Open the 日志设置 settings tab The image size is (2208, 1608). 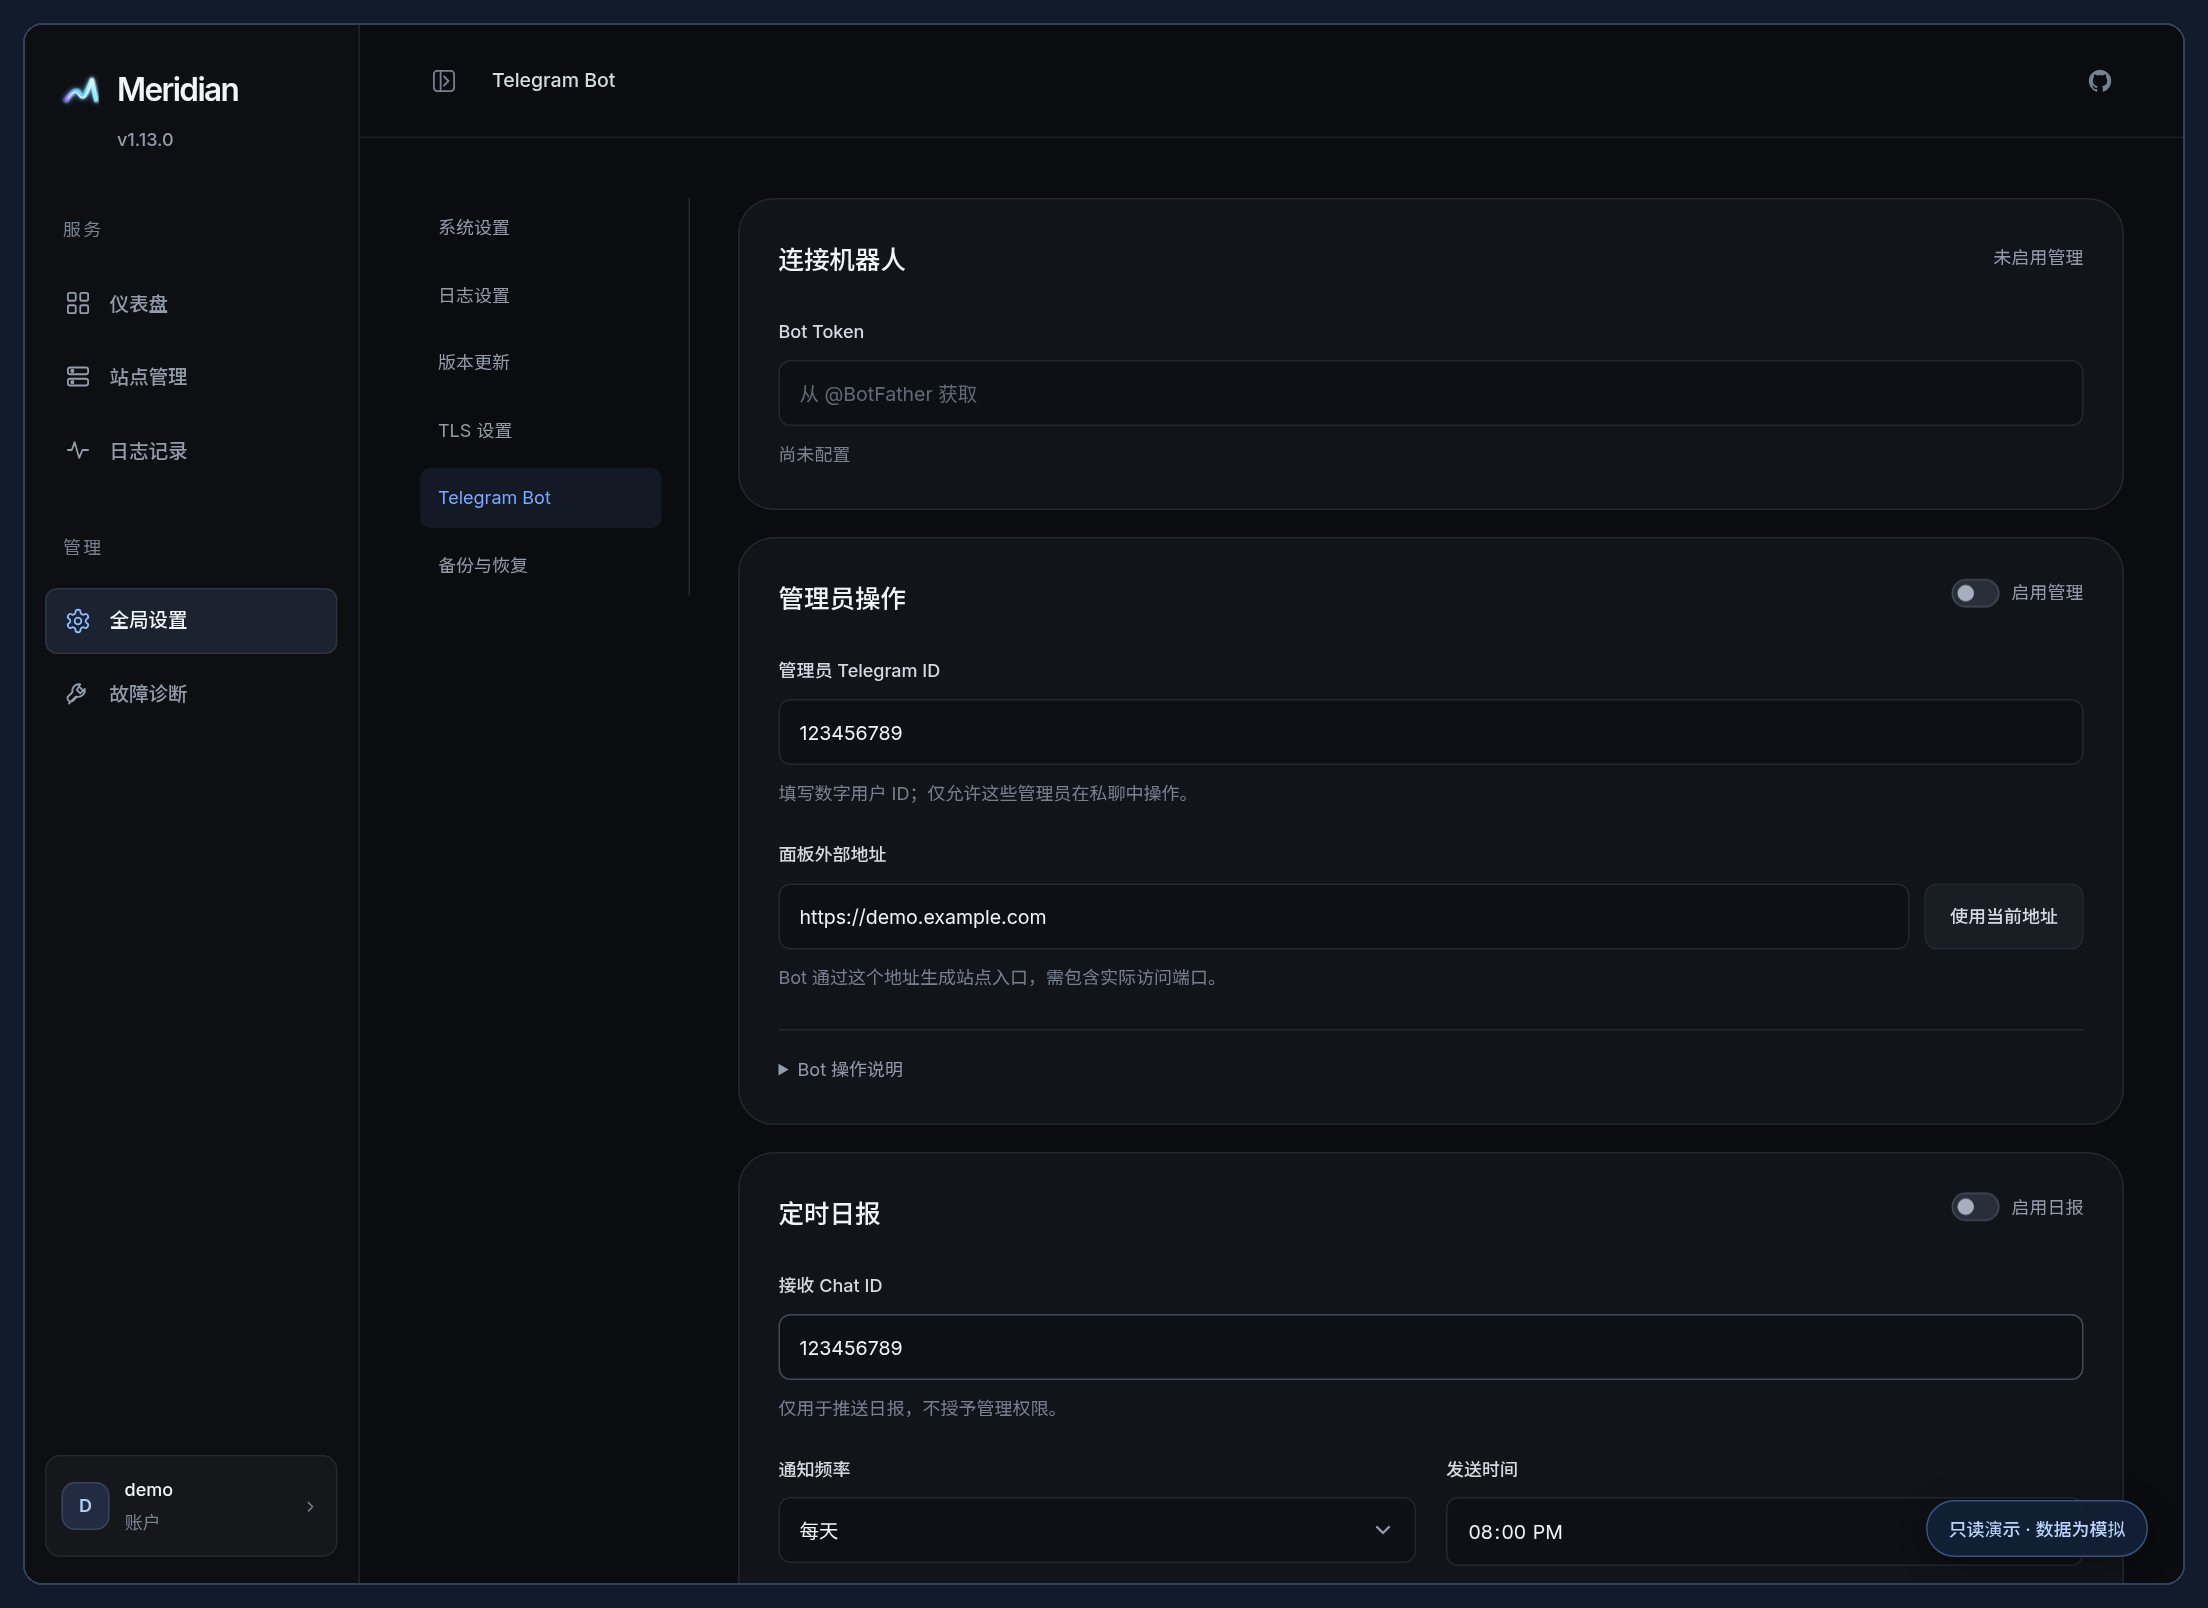pyautogui.click(x=540, y=296)
